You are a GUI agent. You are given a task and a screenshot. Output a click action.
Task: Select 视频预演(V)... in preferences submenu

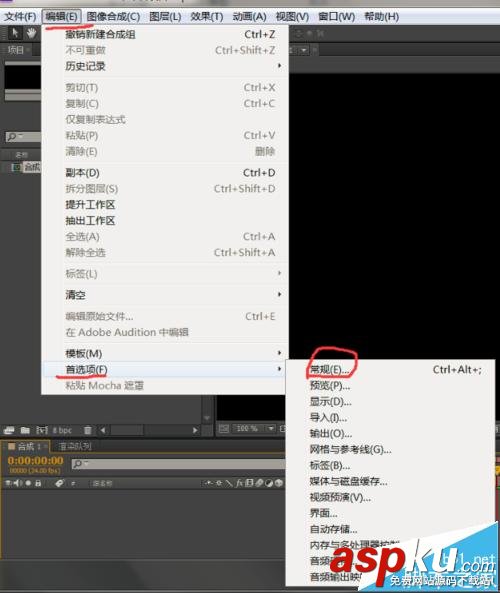tap(390, 497)
